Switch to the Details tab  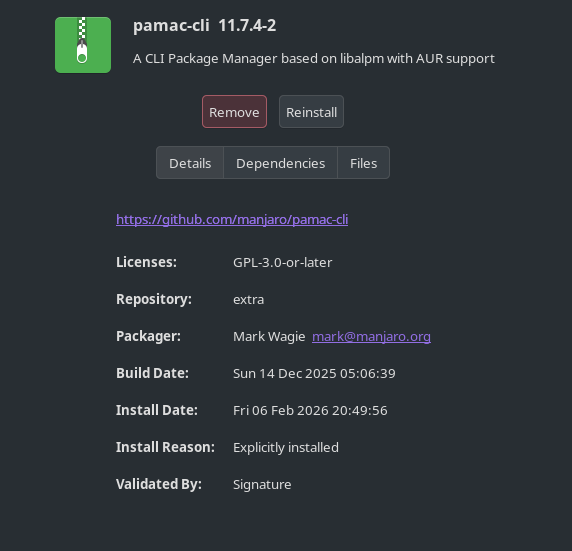click(x=190, y=163)
